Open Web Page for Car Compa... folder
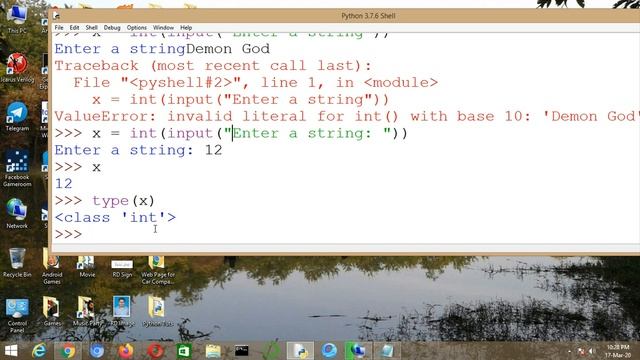 (x=157, y=269)
